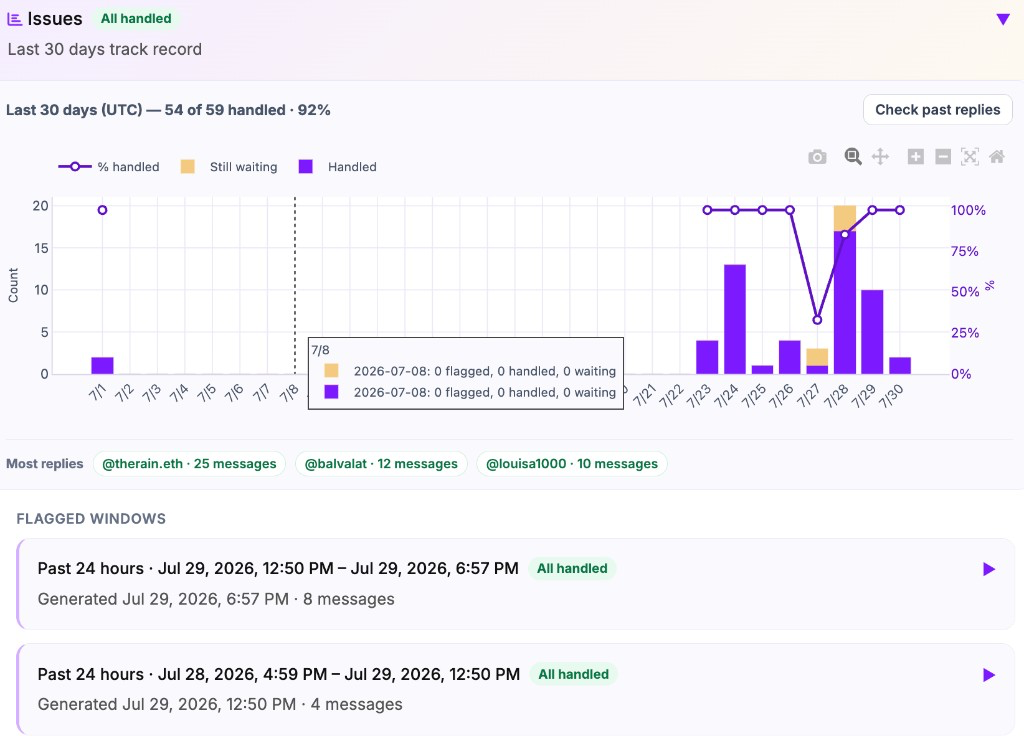Click the Zoom in plus icon
Image resolution: width=1024 pixels, height=746 pixels.
click(916, 157)
